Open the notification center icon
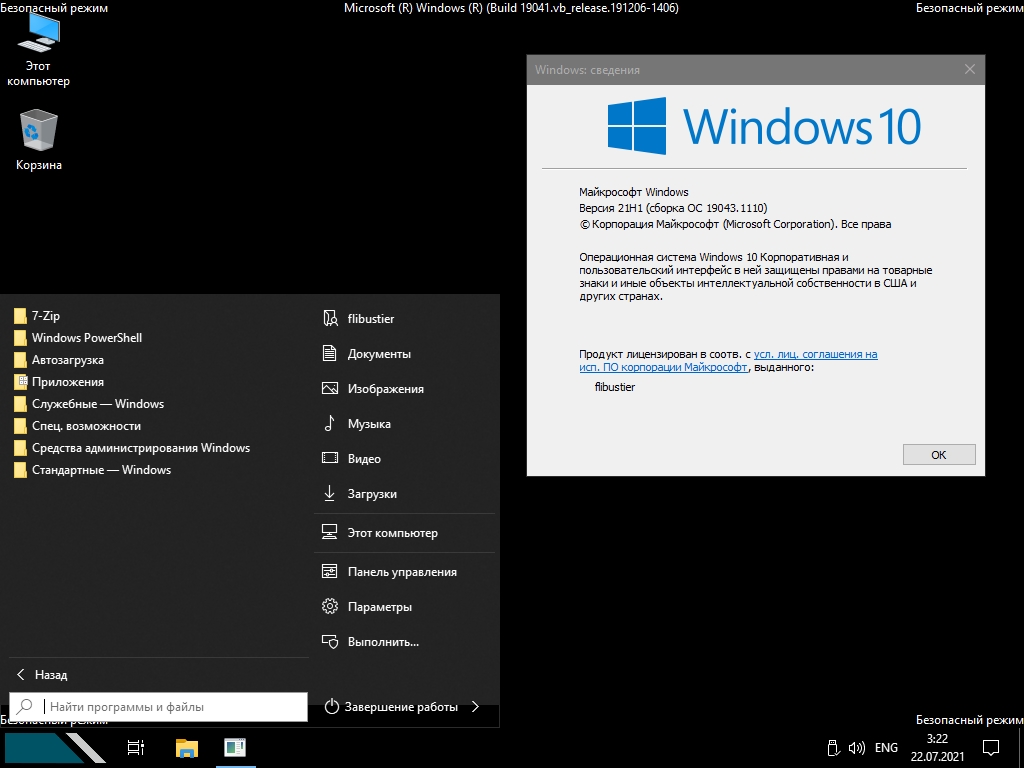The width and height of the screenshot is (1024, 768). point(990,747)
